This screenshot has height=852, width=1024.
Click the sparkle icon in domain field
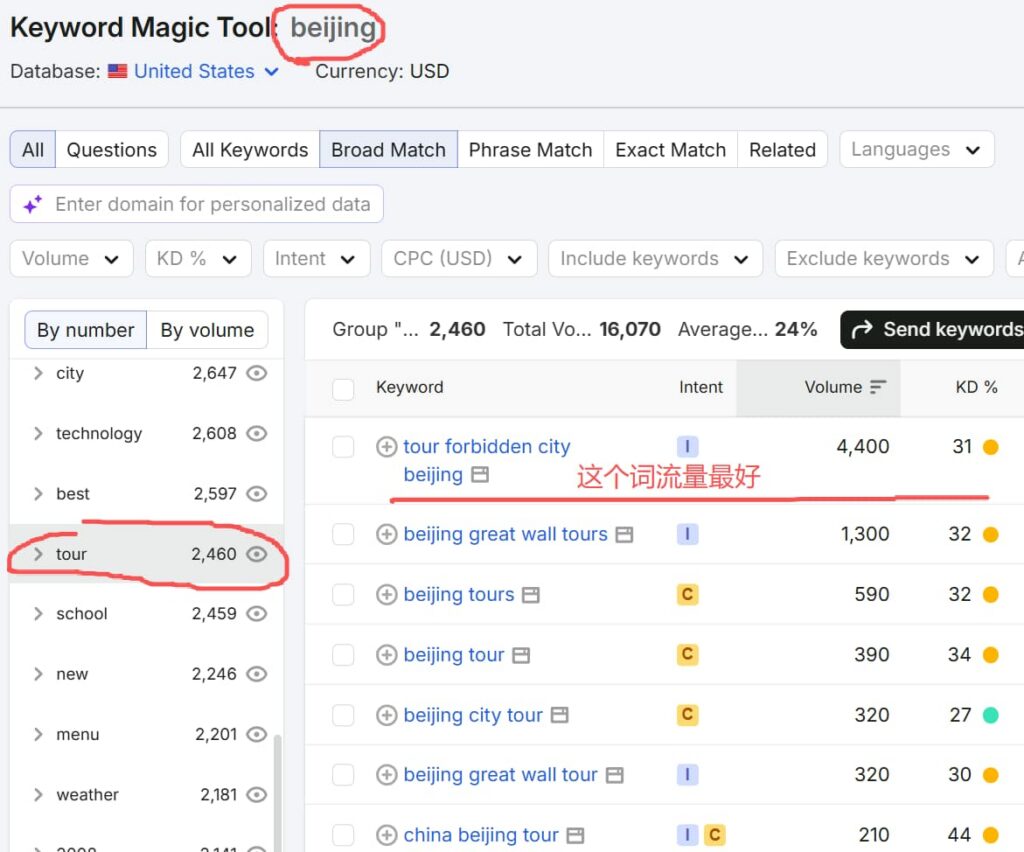tap(33, 204)
